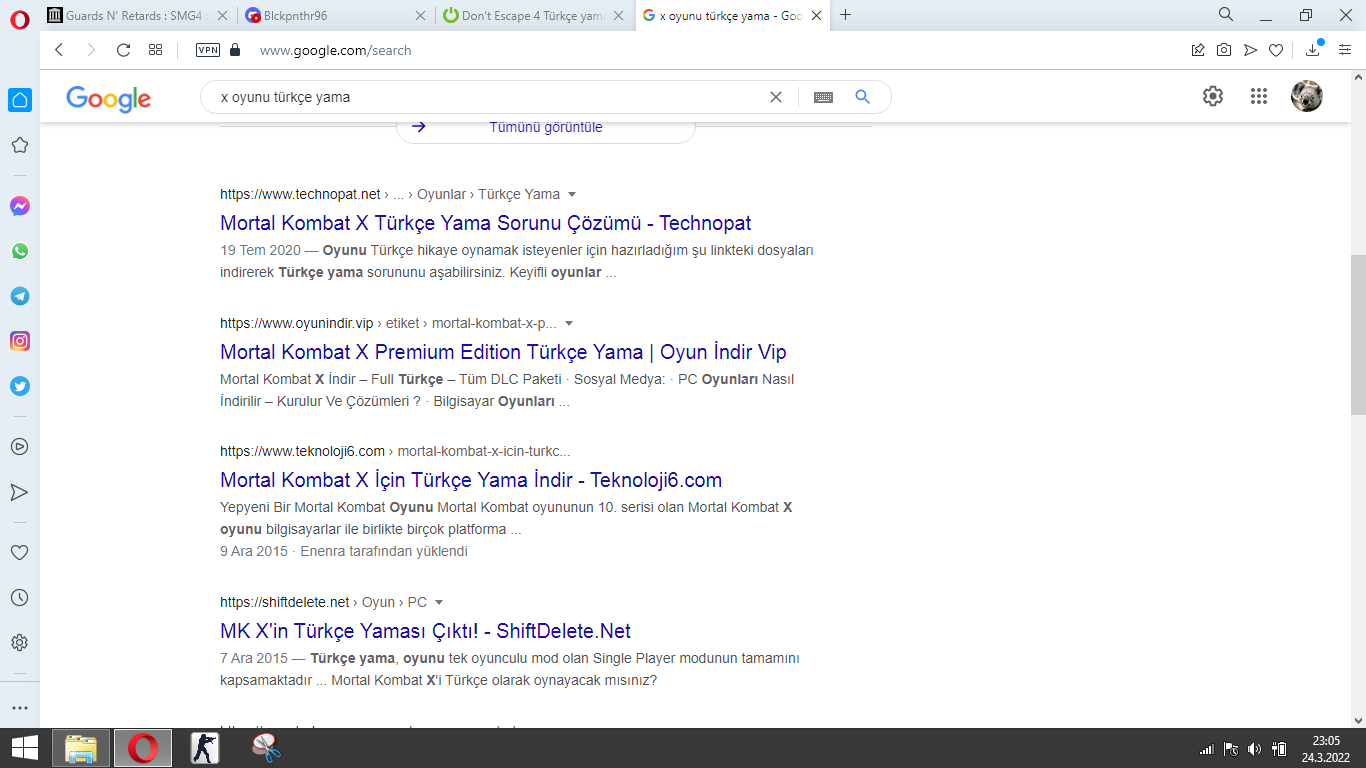Image resolution: width=1366 pixels, height=768 pixels.
Task: Open the Snipping Tool from the taskbar
Action: pos(266,748)
